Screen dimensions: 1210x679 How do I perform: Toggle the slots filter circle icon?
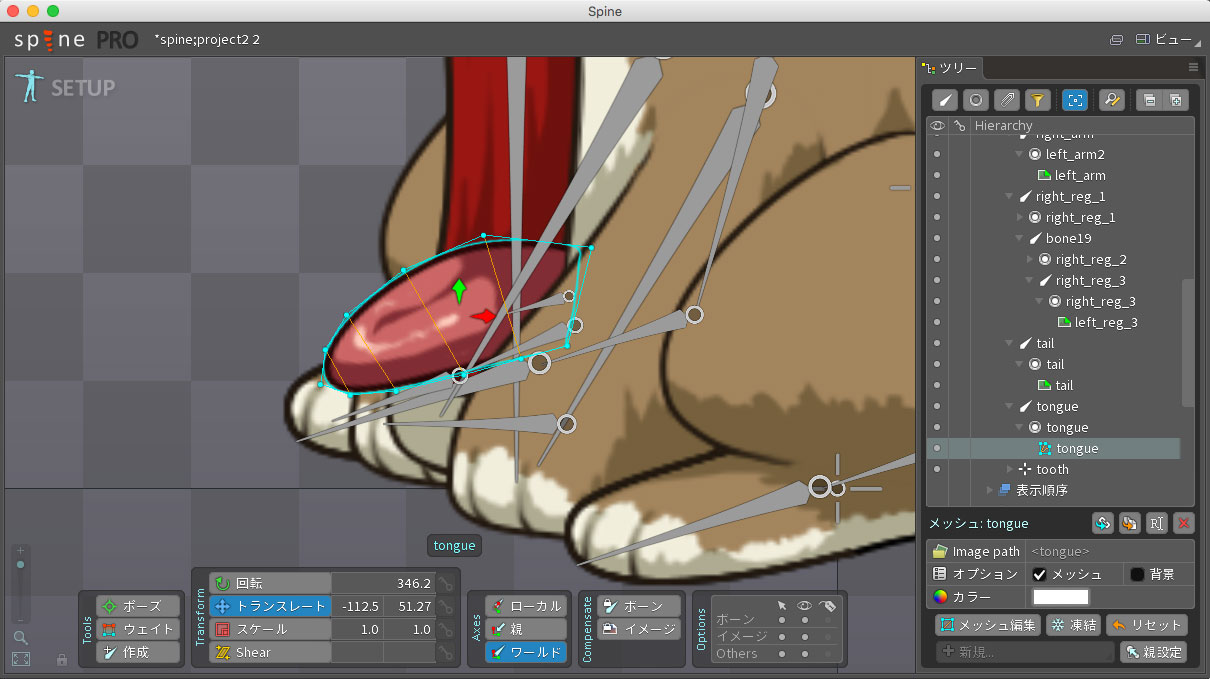(976, 100)
